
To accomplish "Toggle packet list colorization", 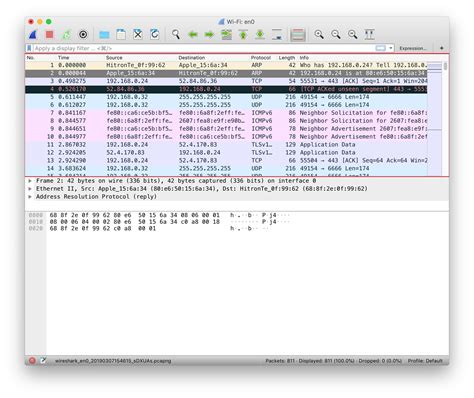I will pyautogui.click(x=298, y=34).
